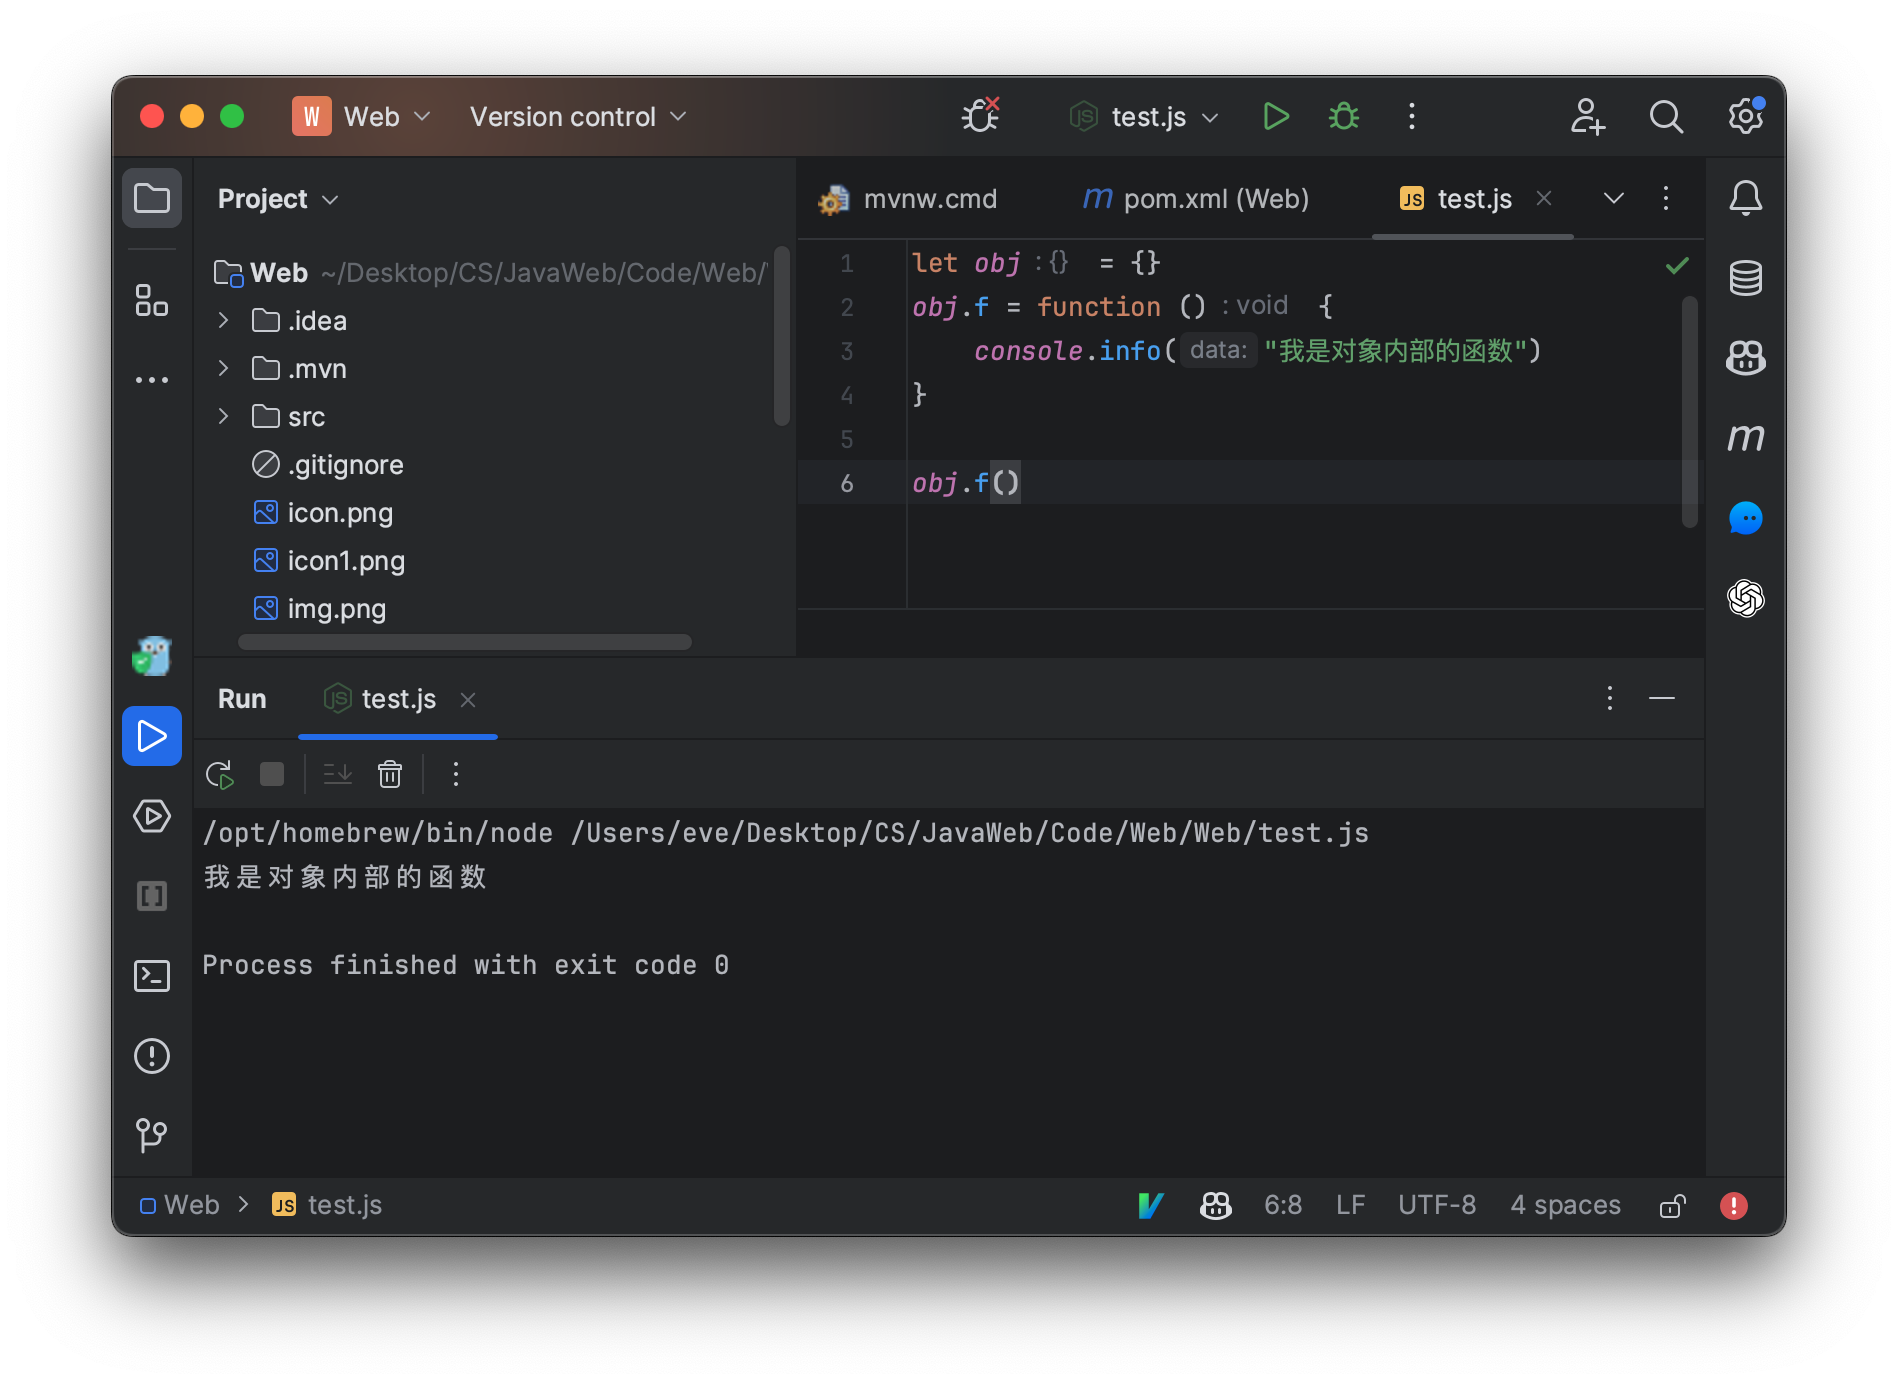Select img.png in project tree
The width and height of the screenshot is (1898, 1384).
[319, 609]
